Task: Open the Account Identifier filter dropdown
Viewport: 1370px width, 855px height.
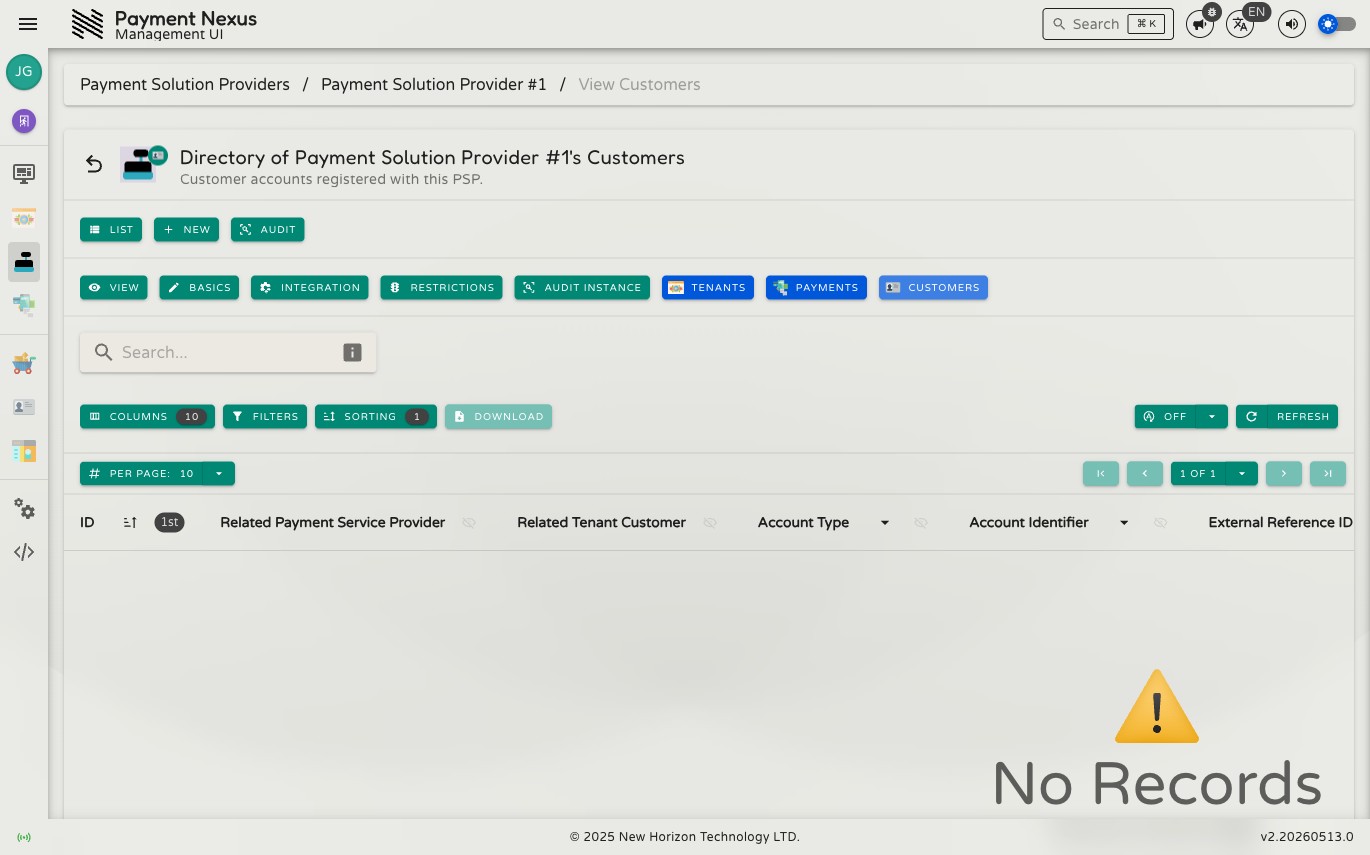Action: (1124, 522)
